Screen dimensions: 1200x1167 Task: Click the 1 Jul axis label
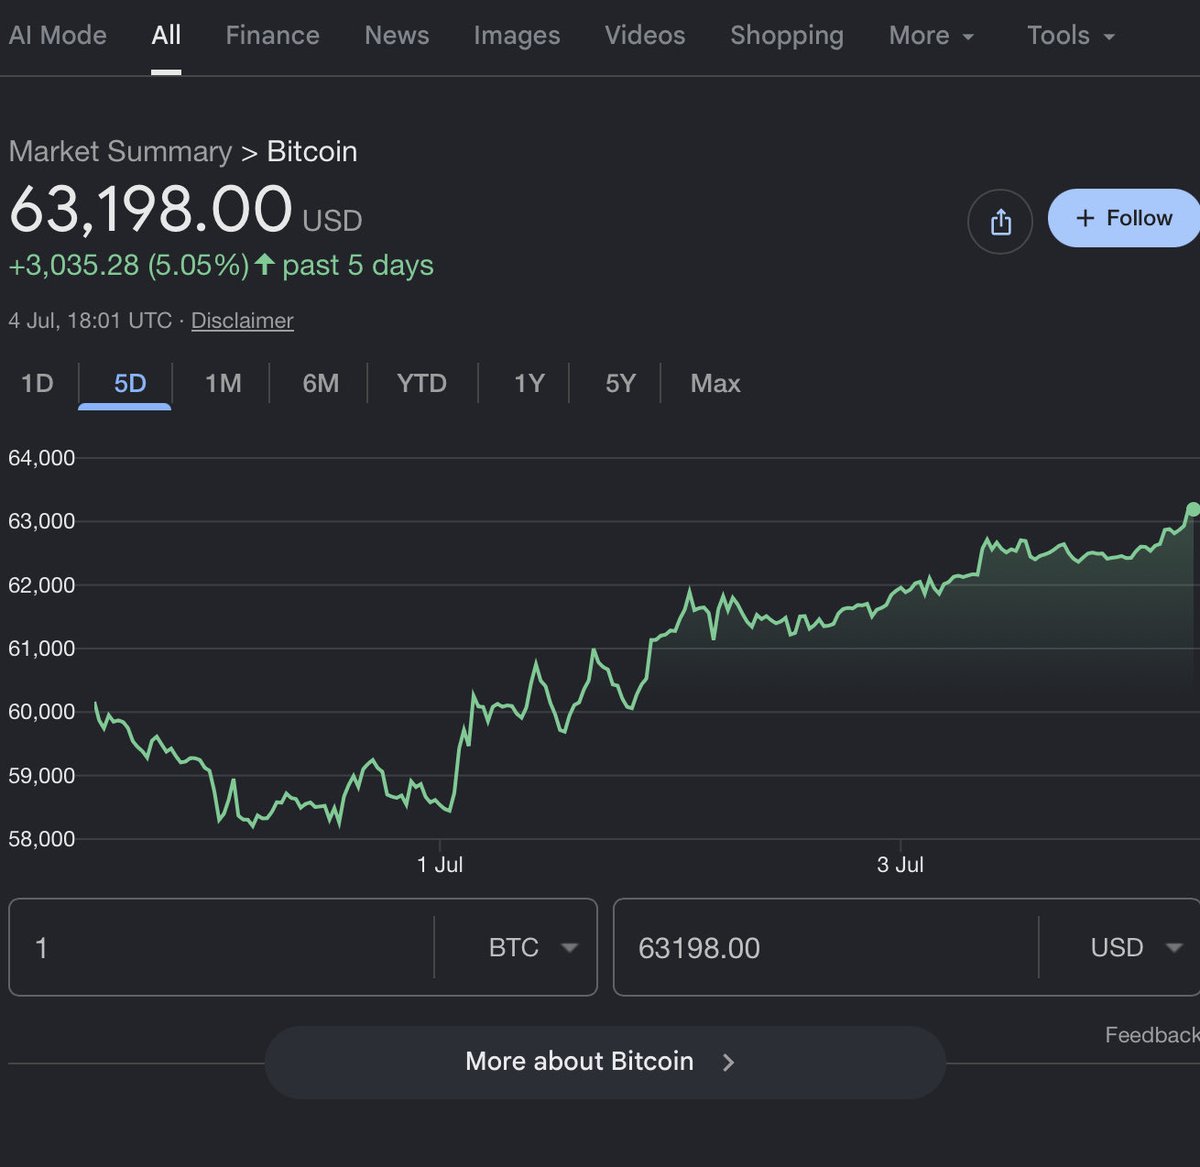440,865
